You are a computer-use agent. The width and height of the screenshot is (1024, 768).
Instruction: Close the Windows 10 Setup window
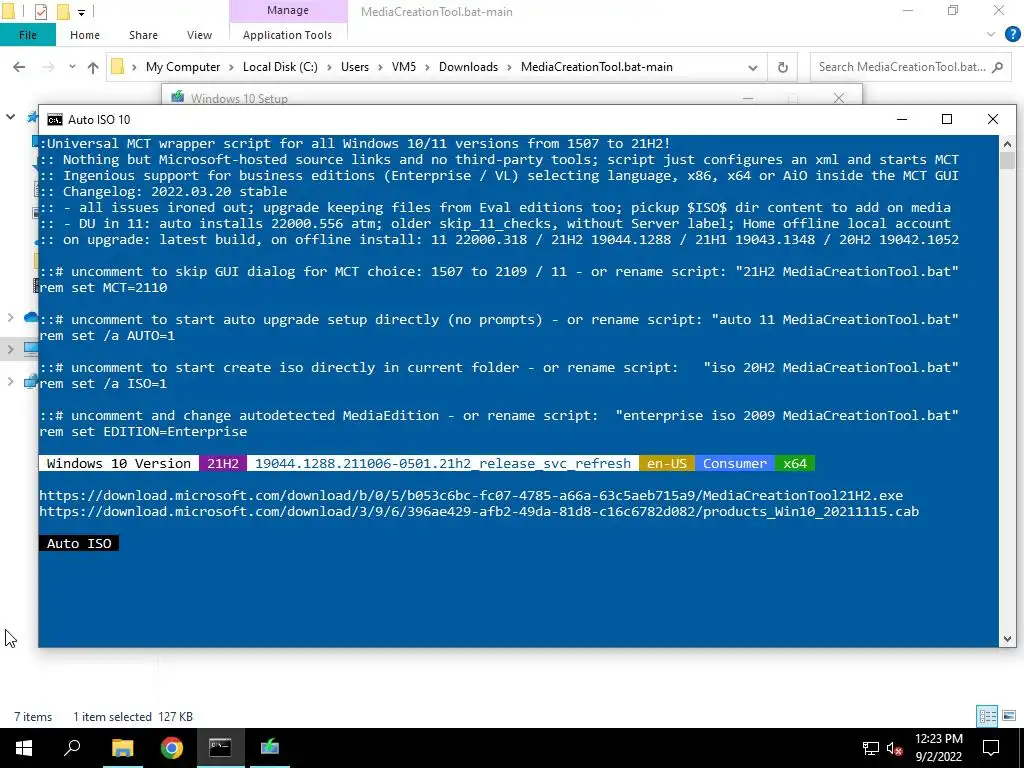[839, 98]
